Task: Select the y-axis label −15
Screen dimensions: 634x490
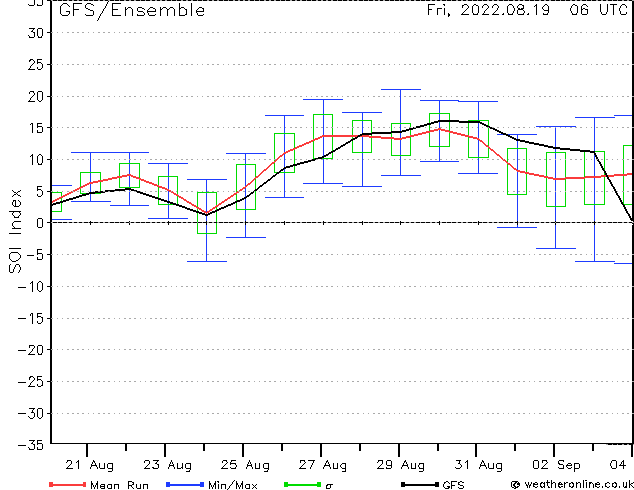Action: pos(31,319)
